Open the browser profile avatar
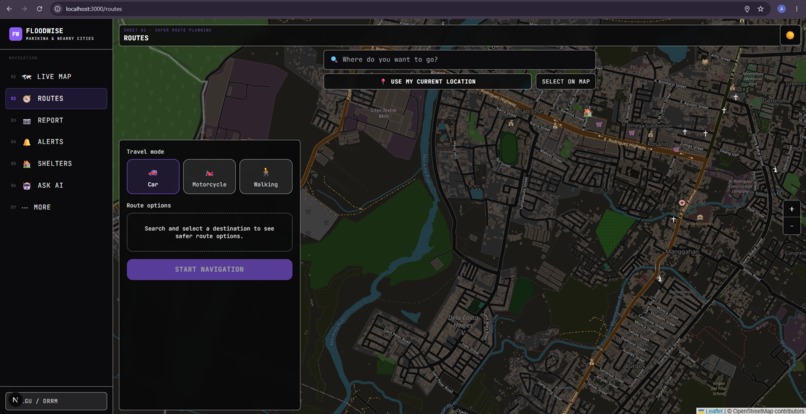 click(x=781, y=9)
